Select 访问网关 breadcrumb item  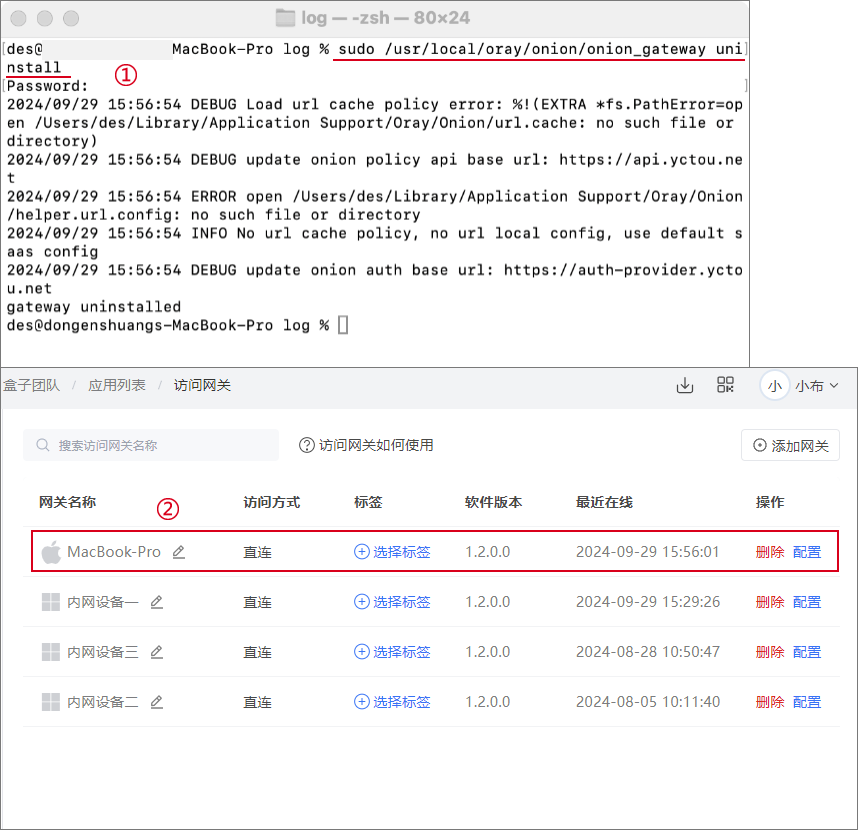(x=202, y=385)
